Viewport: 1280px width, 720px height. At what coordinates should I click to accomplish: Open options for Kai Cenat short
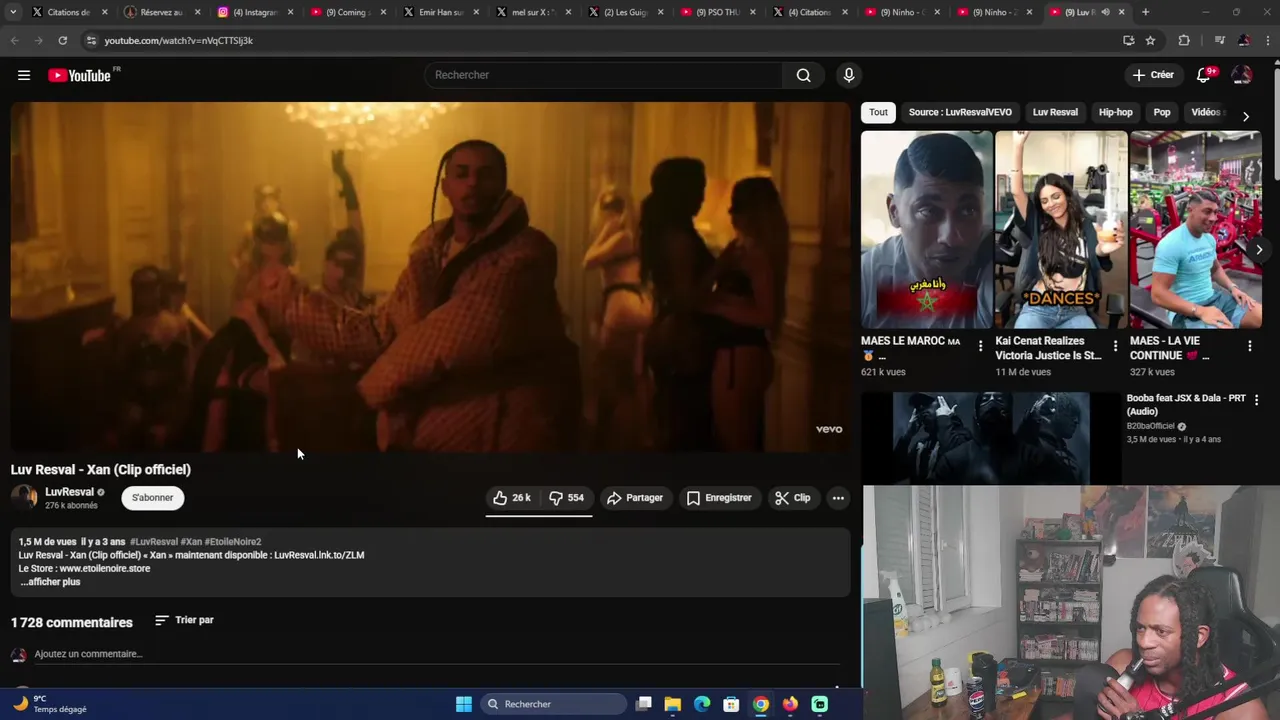(x=1115, y=346)
